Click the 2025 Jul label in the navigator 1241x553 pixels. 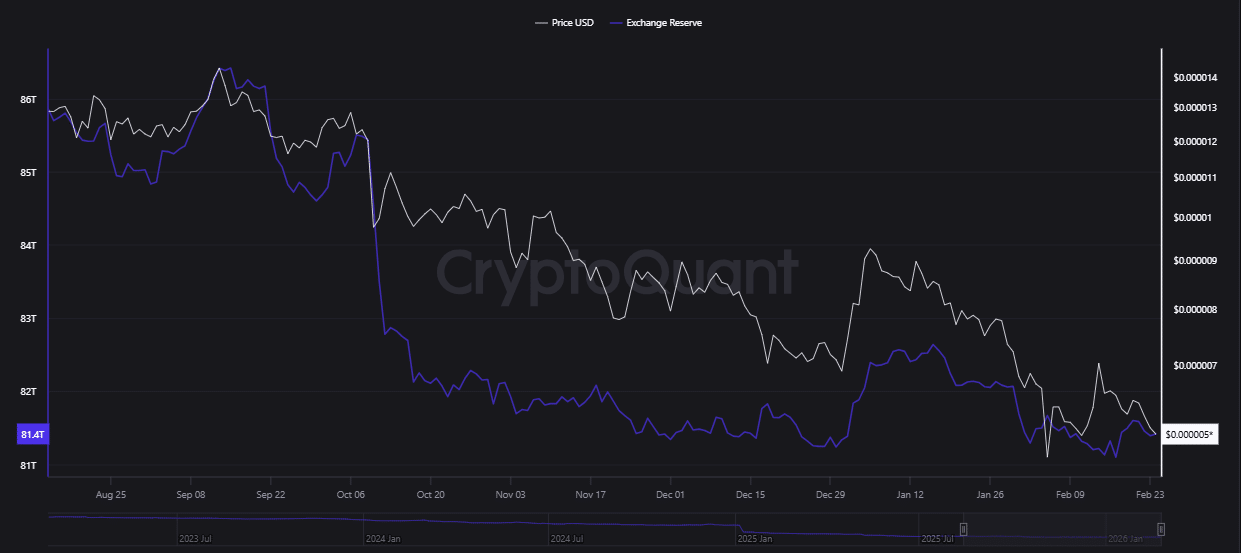(940, 538)
